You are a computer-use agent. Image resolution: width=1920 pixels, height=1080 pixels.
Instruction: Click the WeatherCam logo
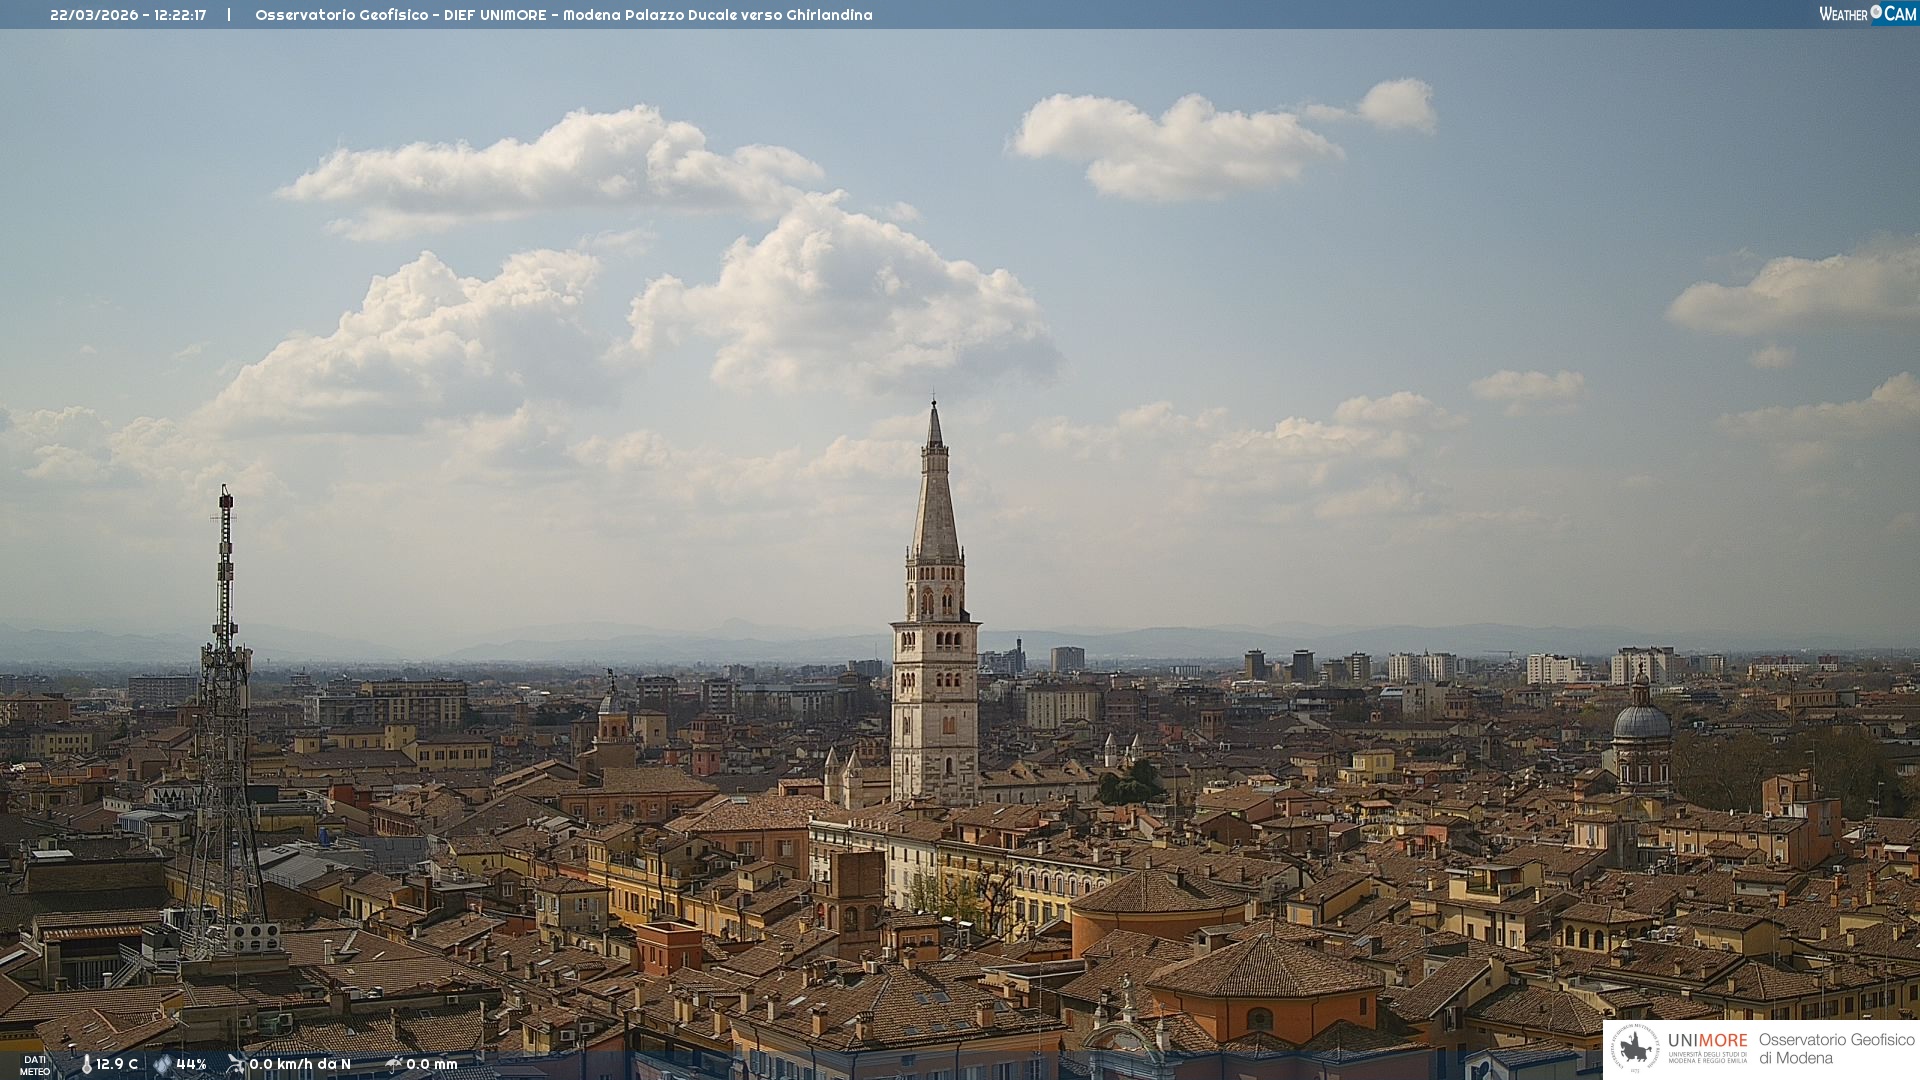point(1867,14)
